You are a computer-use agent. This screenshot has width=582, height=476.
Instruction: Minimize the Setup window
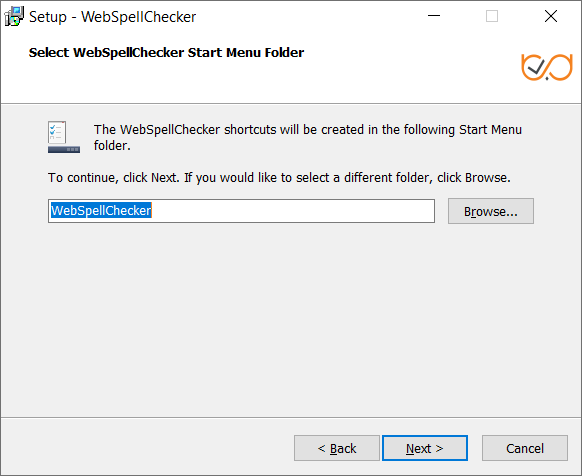pyautogui.click(x=434, y=16)
